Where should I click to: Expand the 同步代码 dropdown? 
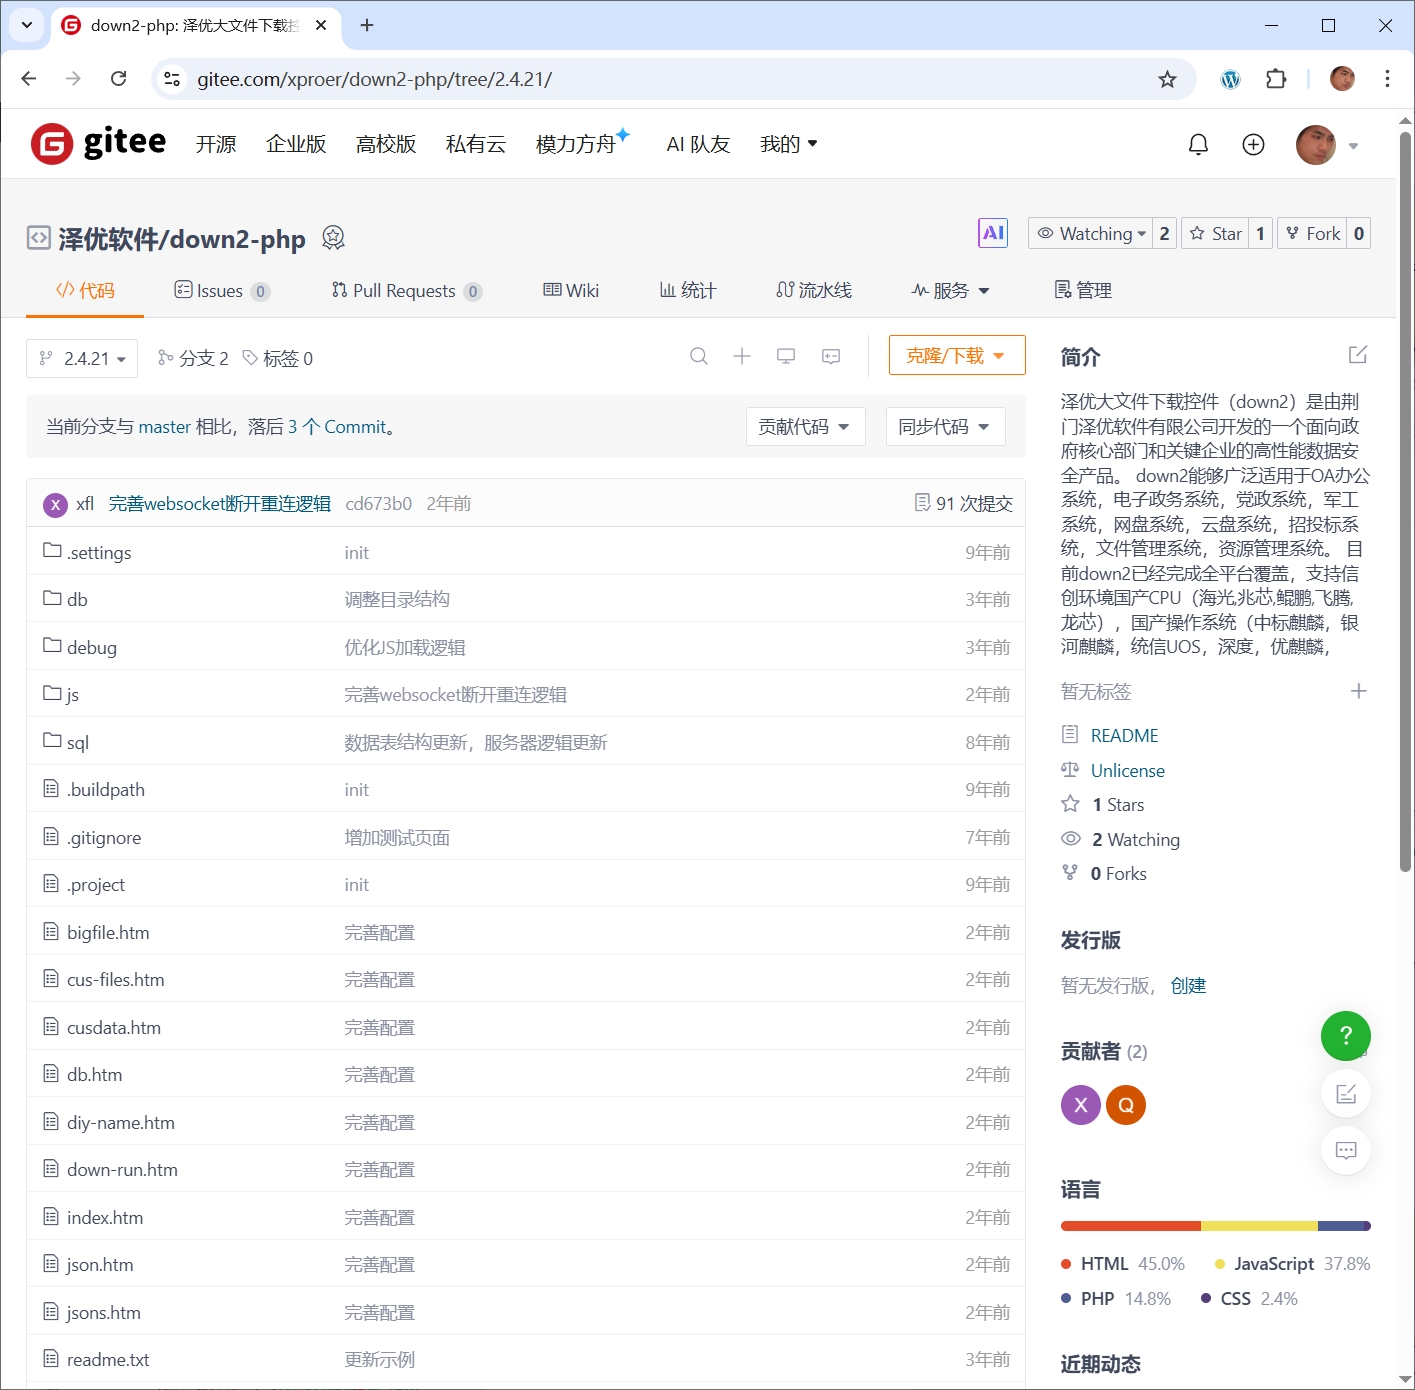click(x=944, y=427)
